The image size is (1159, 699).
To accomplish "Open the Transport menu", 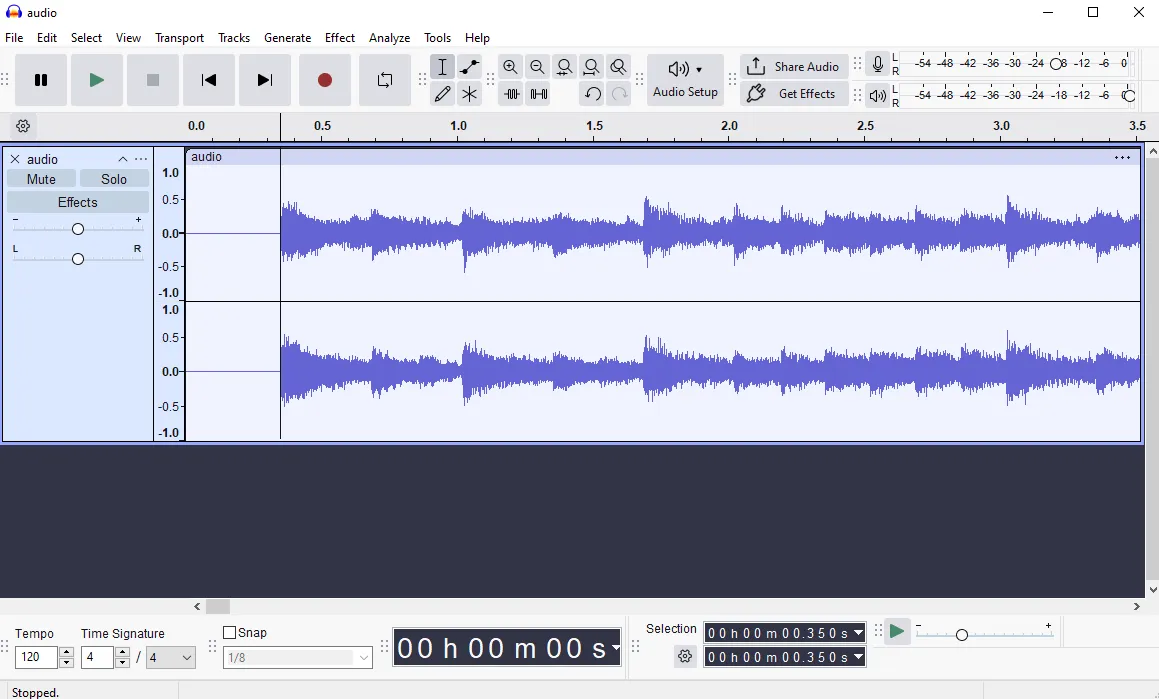I will click(179, 37).
